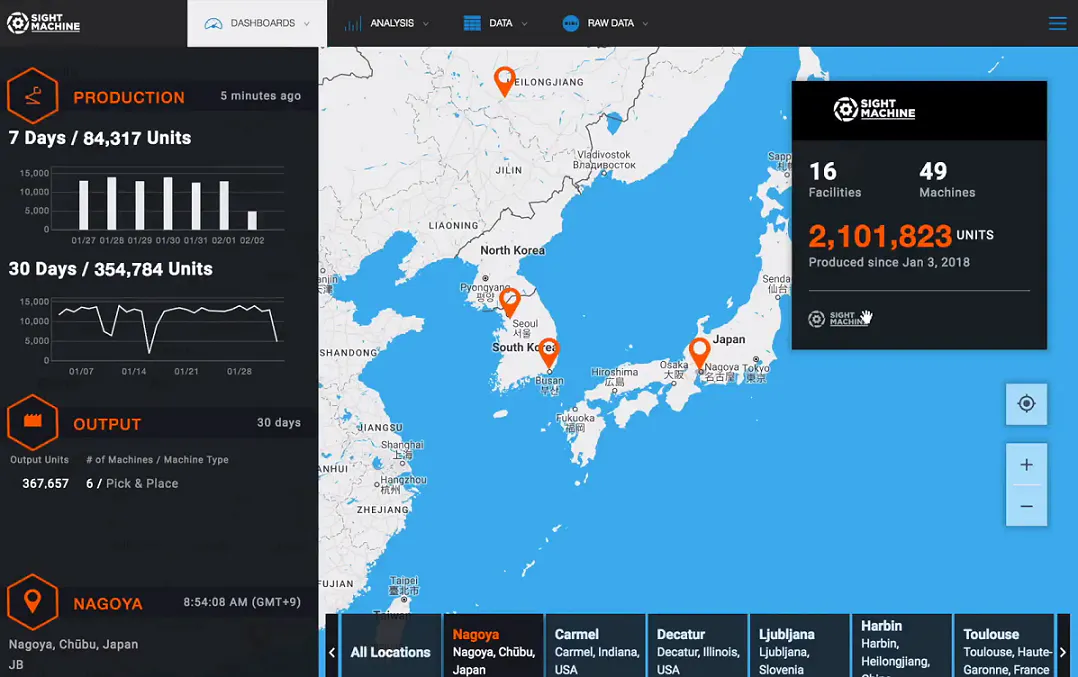The height and width of the screenshot is (677, 1078).
Task: Click the 6 / Pick & Place value
Action: [132, 483]
